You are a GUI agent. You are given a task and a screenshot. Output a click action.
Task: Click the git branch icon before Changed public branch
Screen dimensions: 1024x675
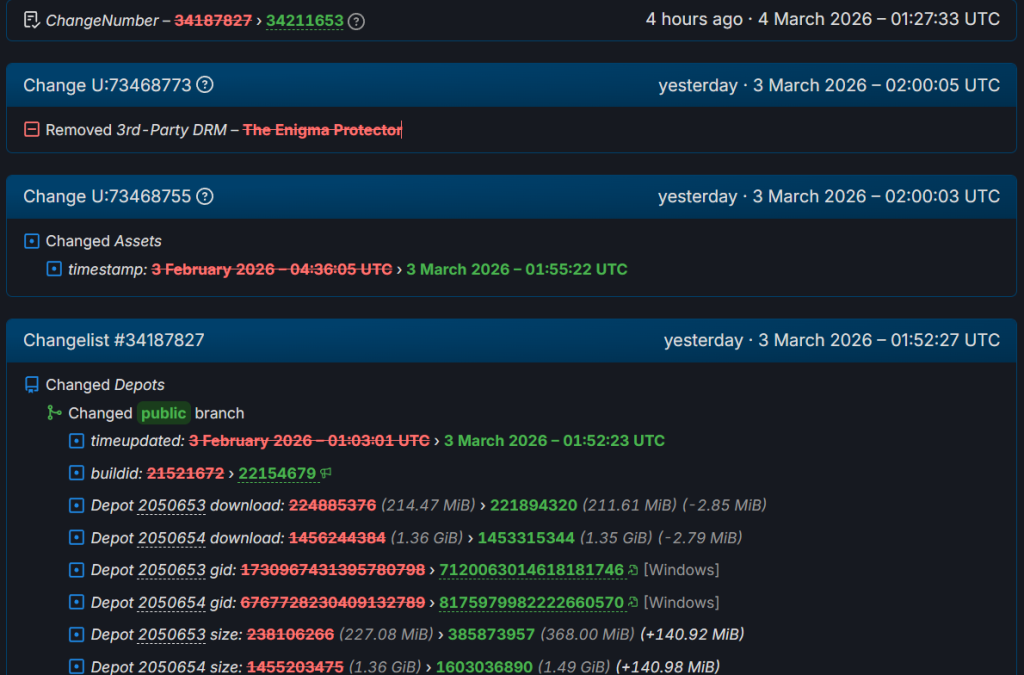pyautogui.click(x=54, y=413)
